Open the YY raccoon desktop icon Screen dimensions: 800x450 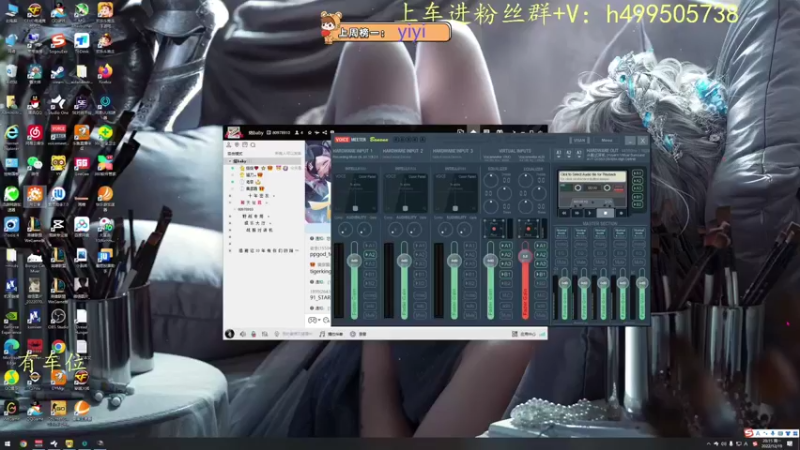tap(58, 164)
